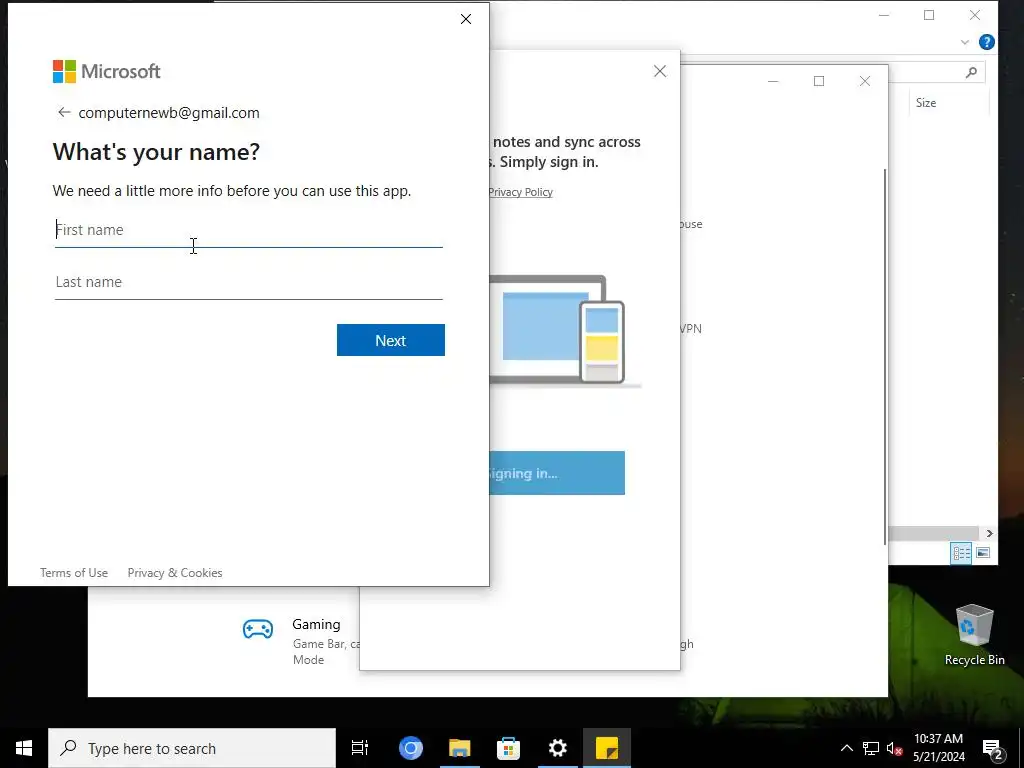Click the horizontal scrollbar right arrow
The image size is (1024, 768).
(x=989, y=534)
